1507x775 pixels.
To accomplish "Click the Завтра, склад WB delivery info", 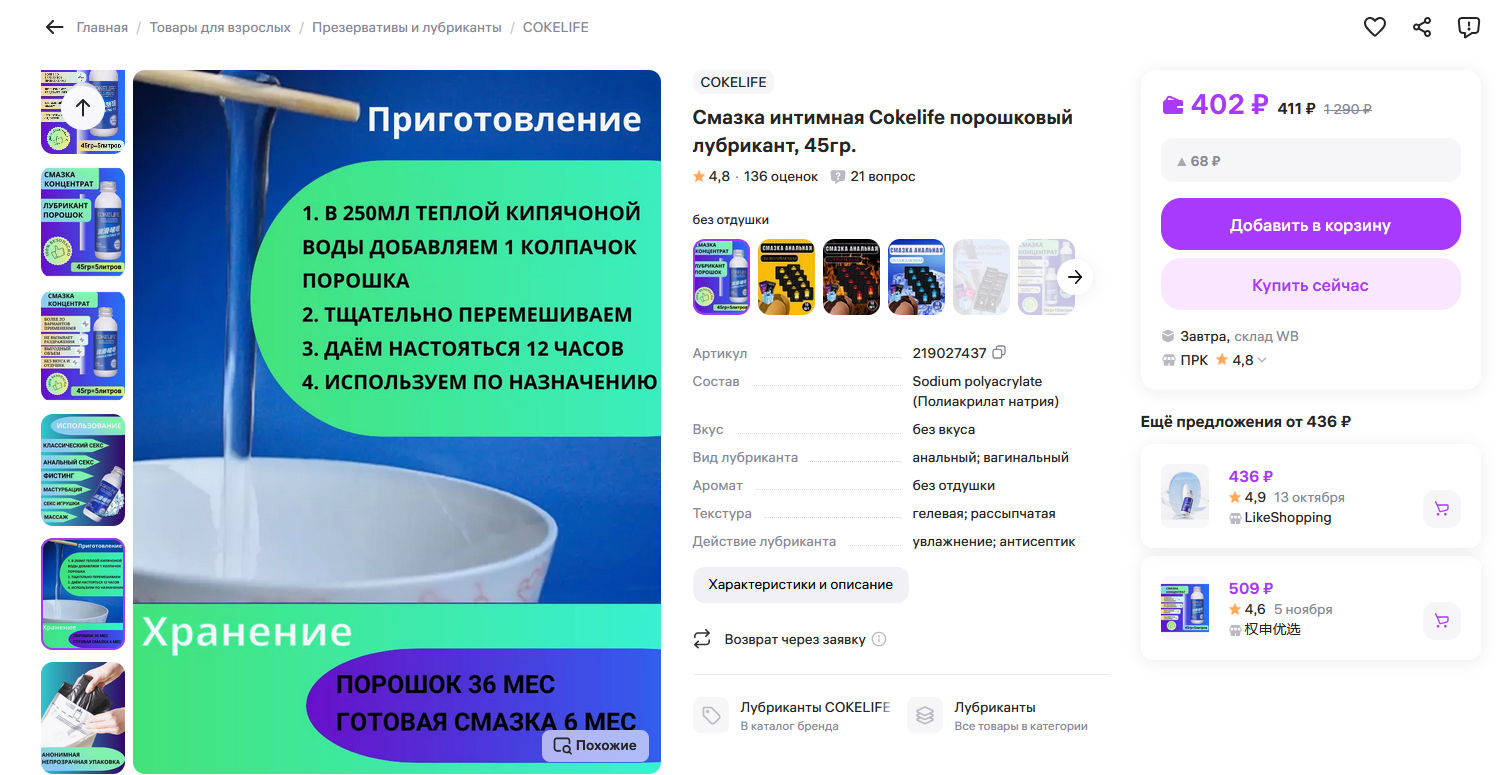I will [1239, 336].
